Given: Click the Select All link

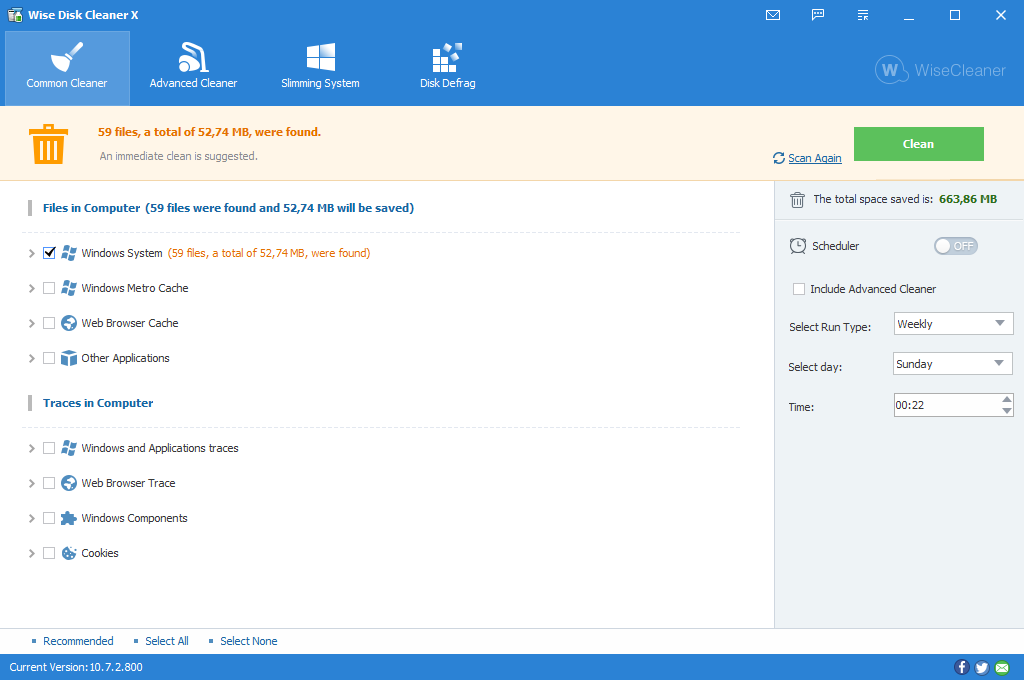Looking at the screenshot, I should pos(167,641).
